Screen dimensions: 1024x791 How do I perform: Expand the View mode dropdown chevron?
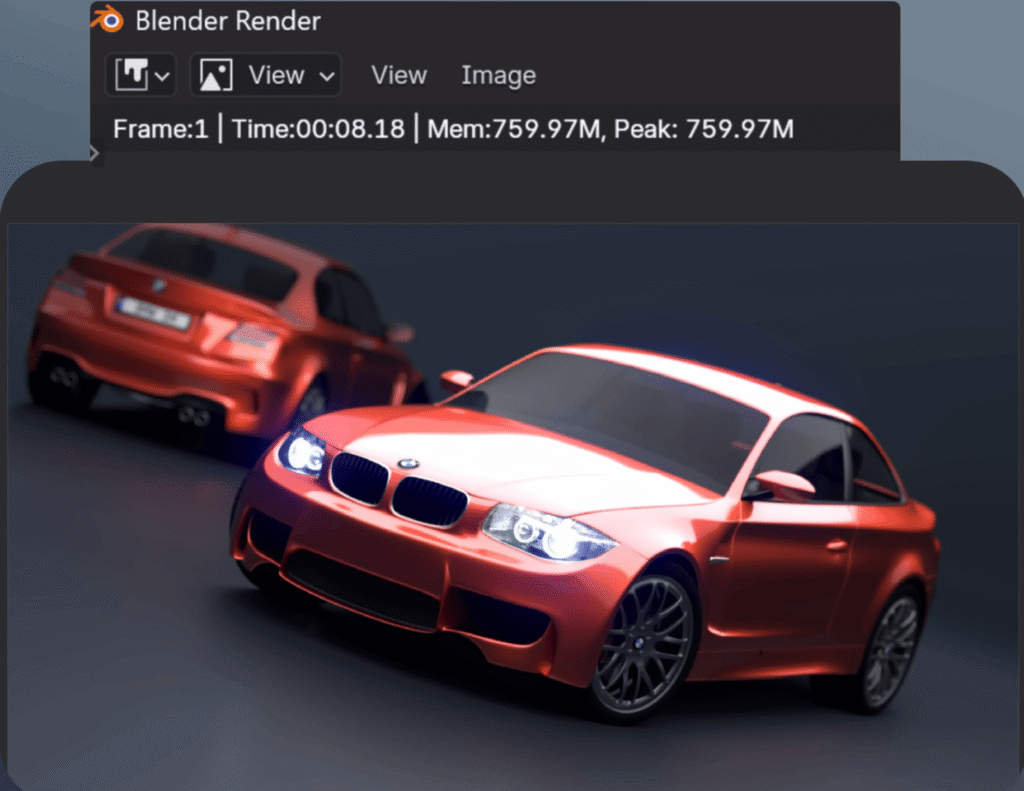coord(326,76)
